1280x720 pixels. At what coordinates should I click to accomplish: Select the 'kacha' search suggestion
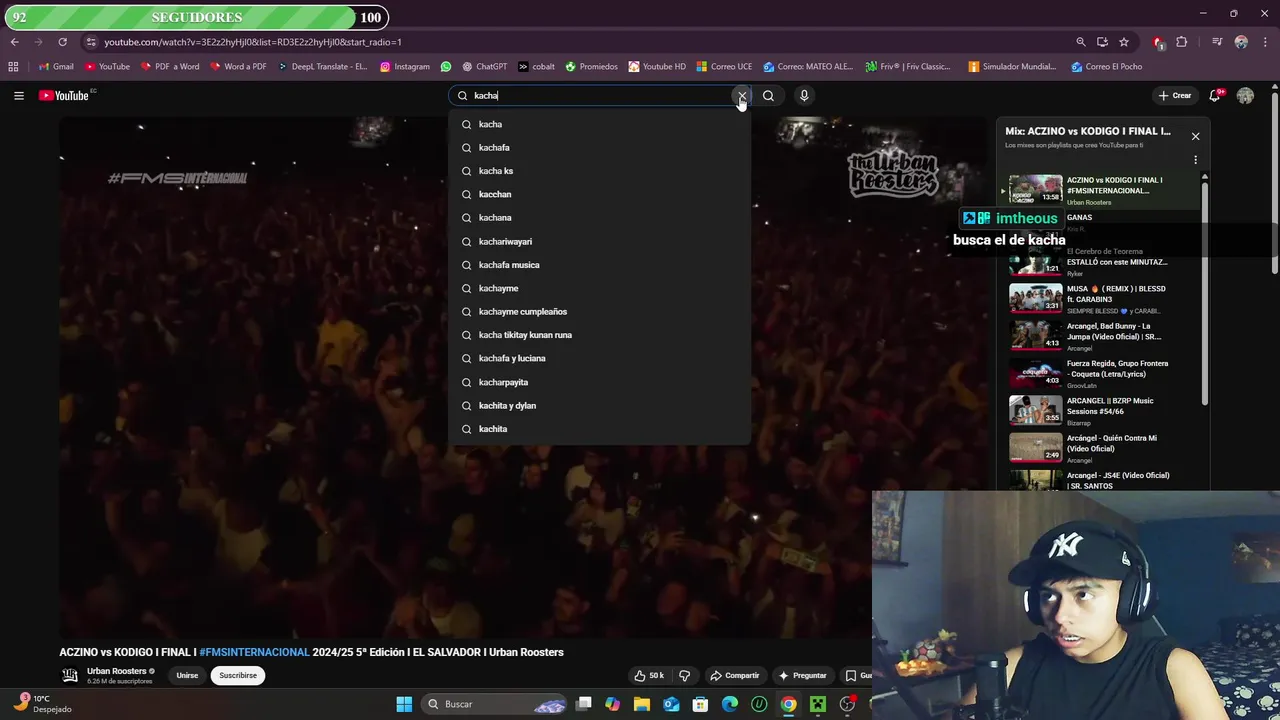click(599, 124)
